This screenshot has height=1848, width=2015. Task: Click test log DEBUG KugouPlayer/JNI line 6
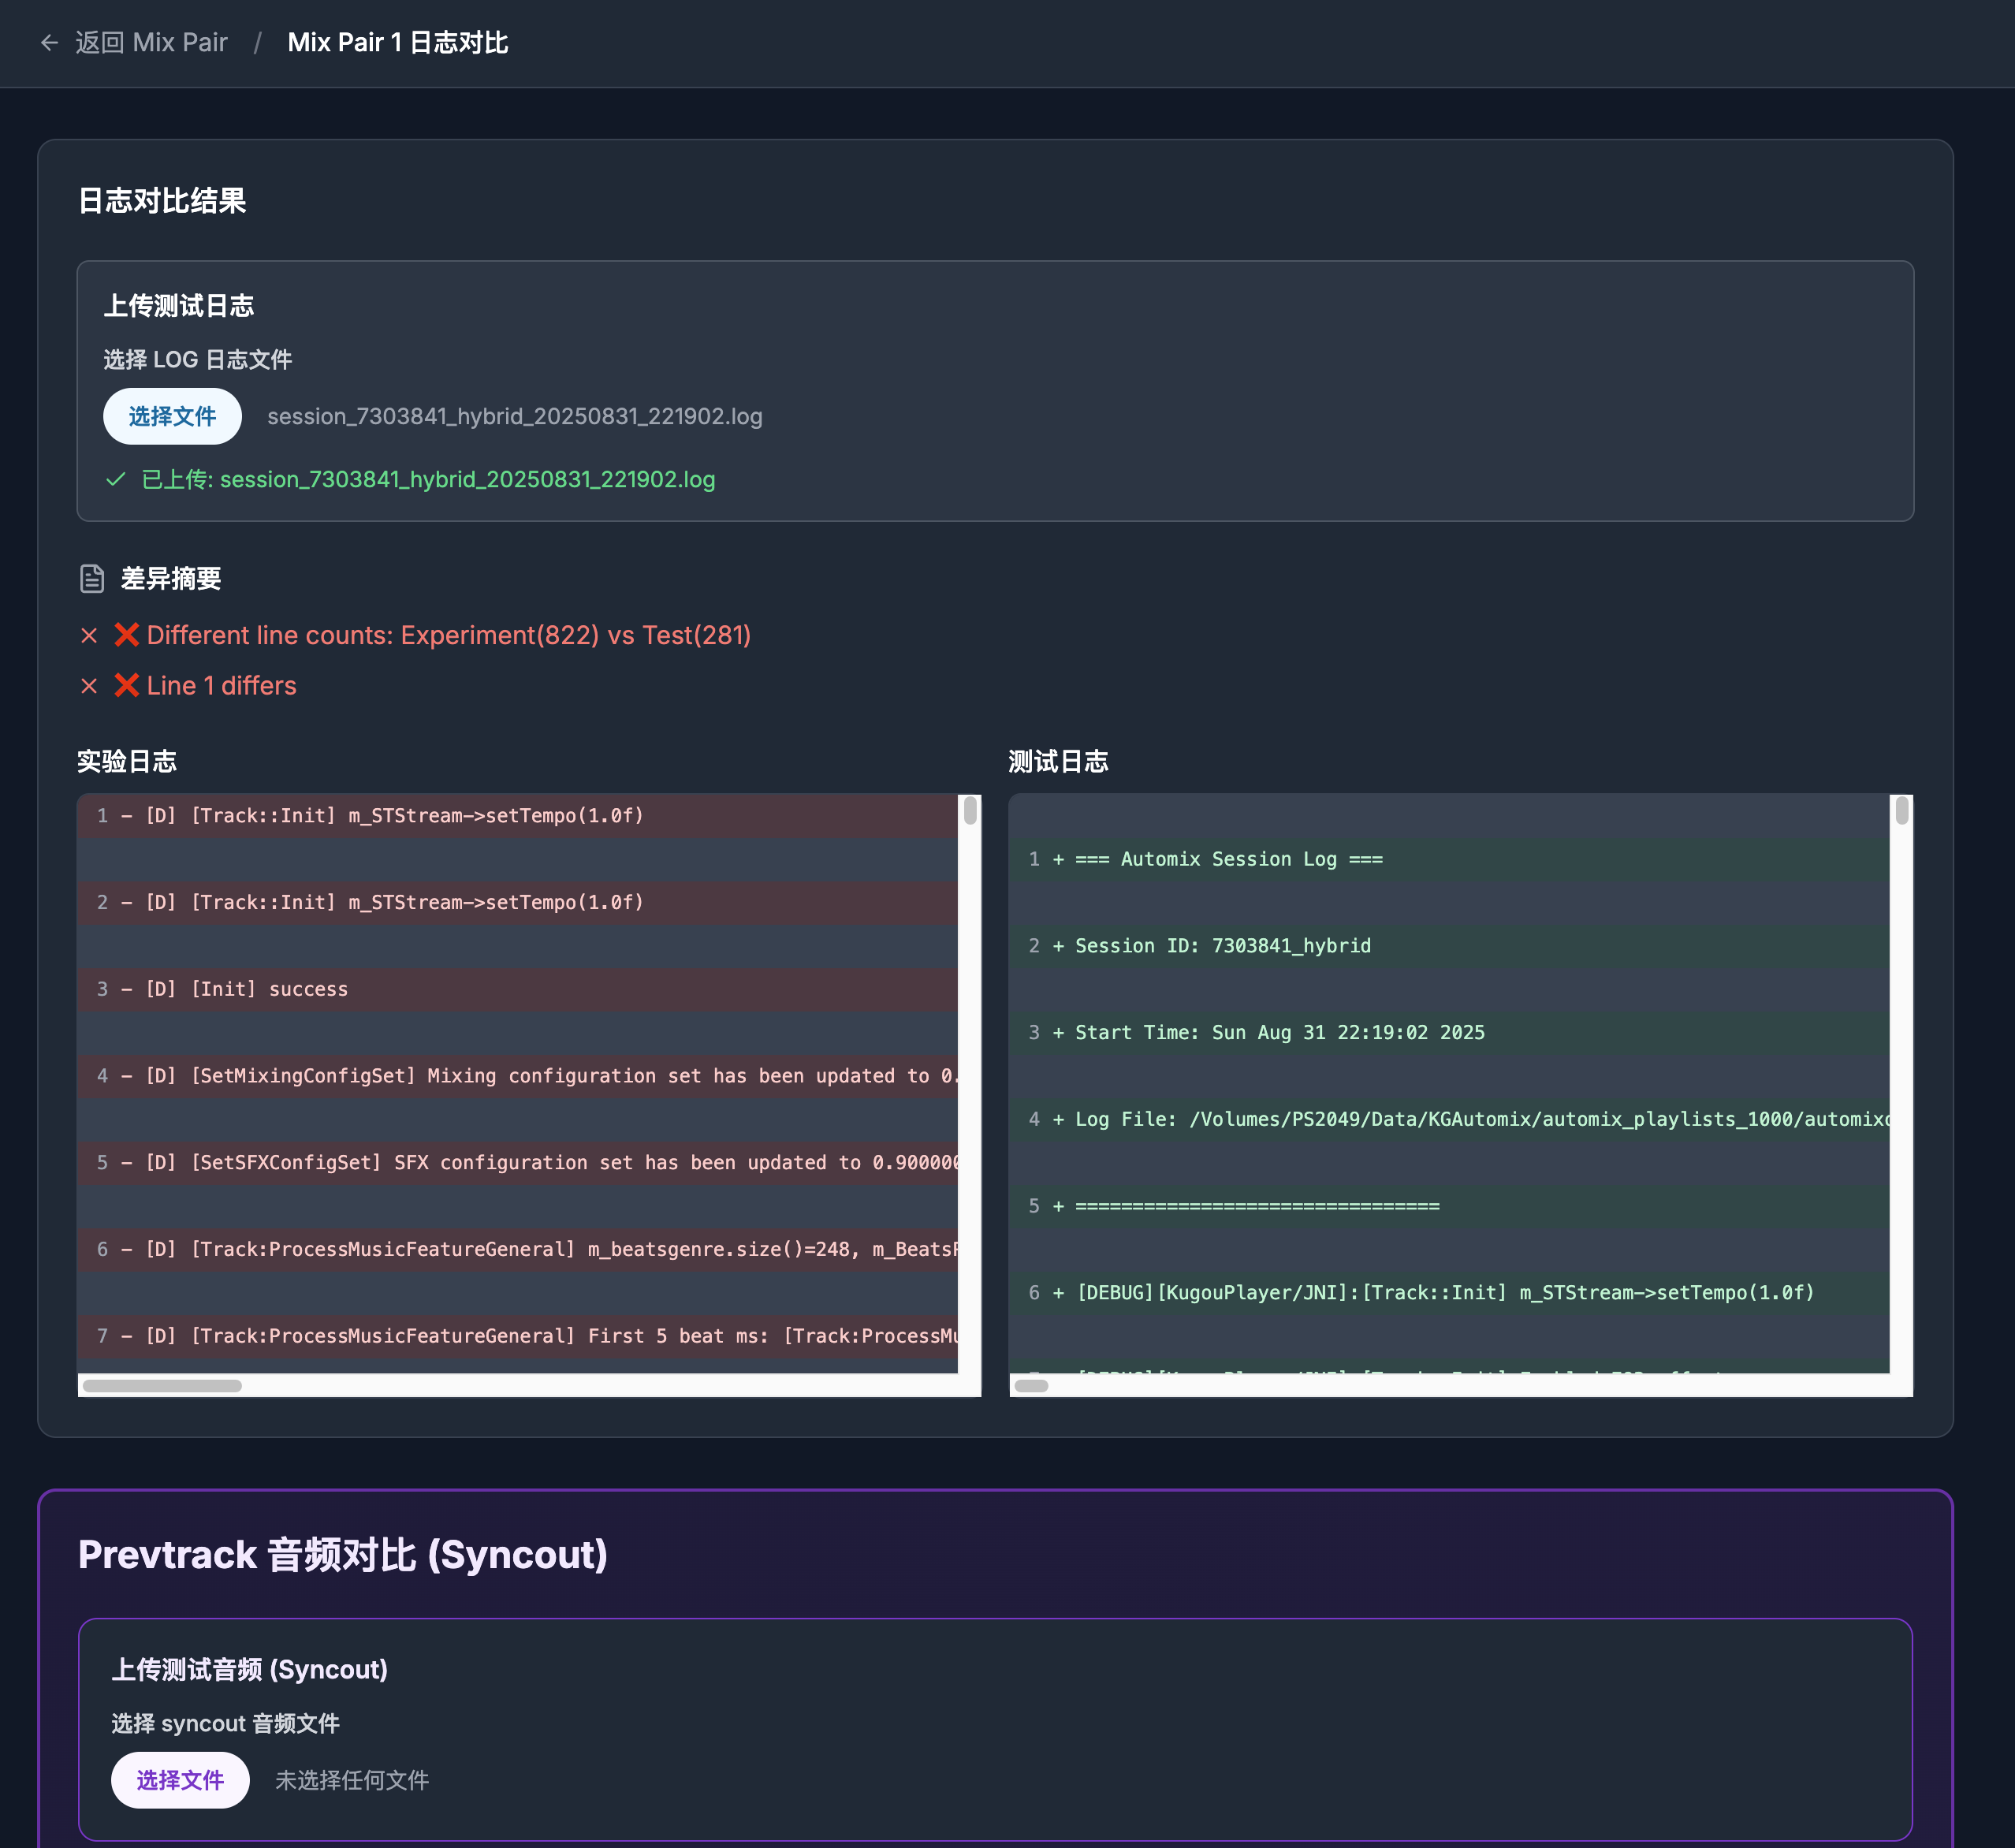(1449, 1293)
